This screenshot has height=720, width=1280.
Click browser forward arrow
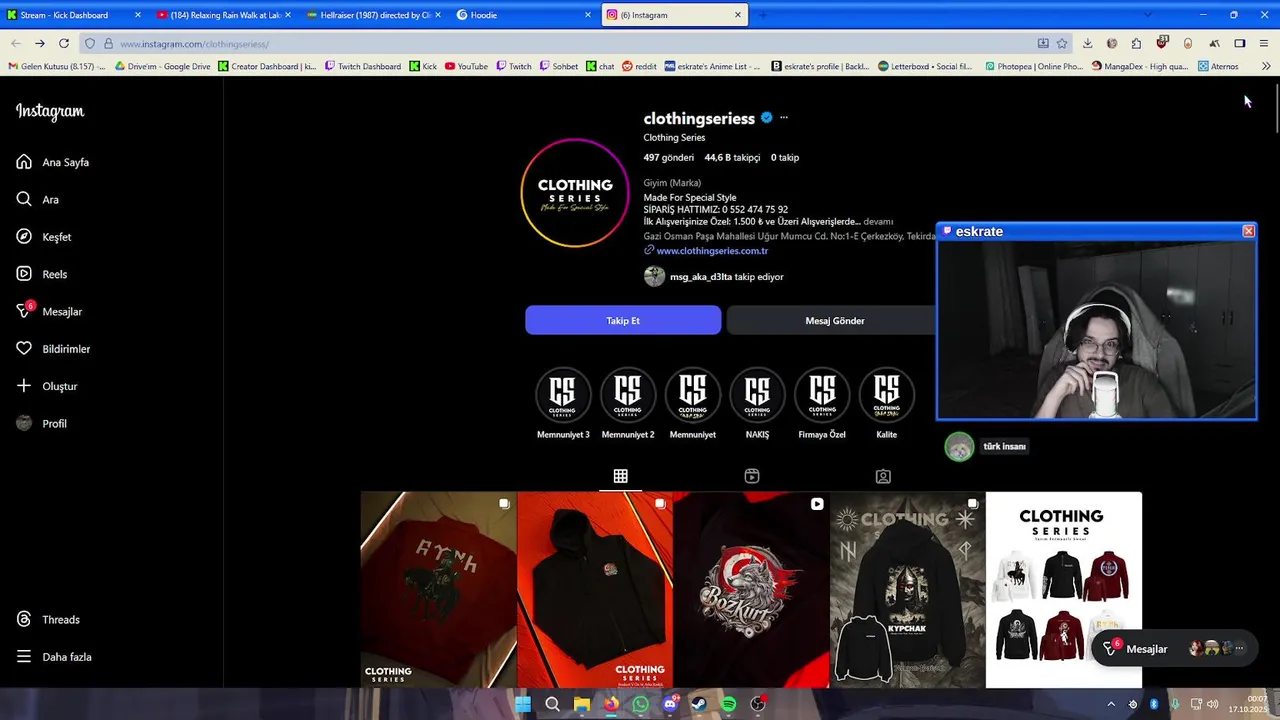(39, 43)
